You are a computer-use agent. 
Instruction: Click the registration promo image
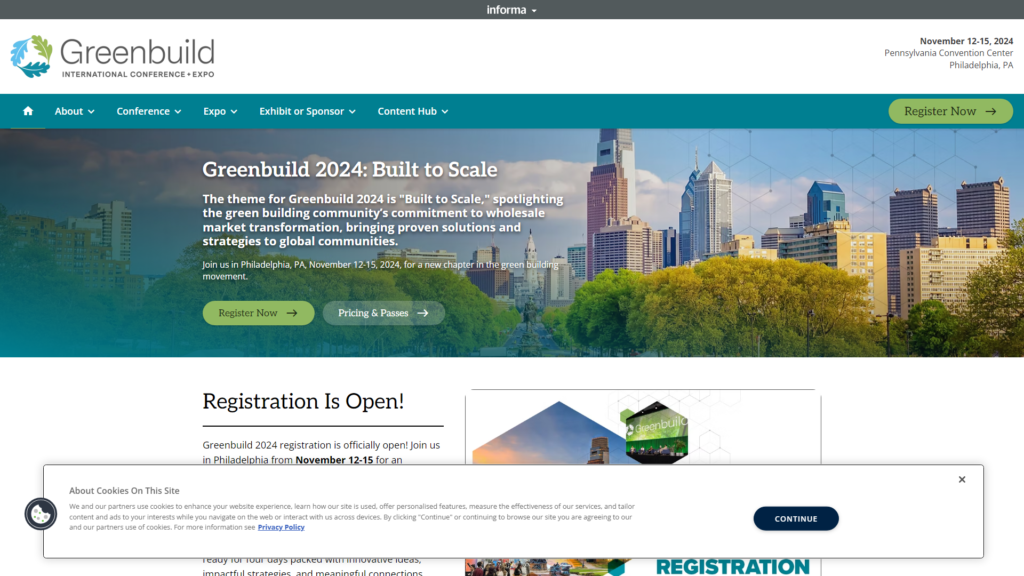[643, 483]
